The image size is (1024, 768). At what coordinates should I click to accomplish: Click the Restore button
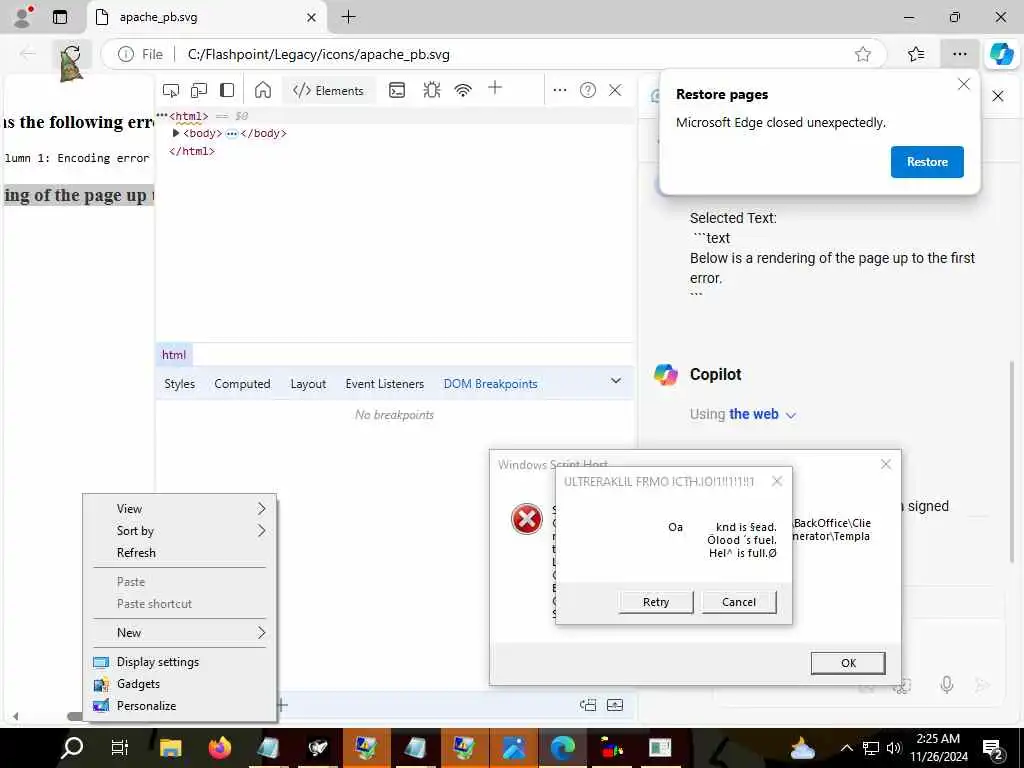(x=927, y=162)
